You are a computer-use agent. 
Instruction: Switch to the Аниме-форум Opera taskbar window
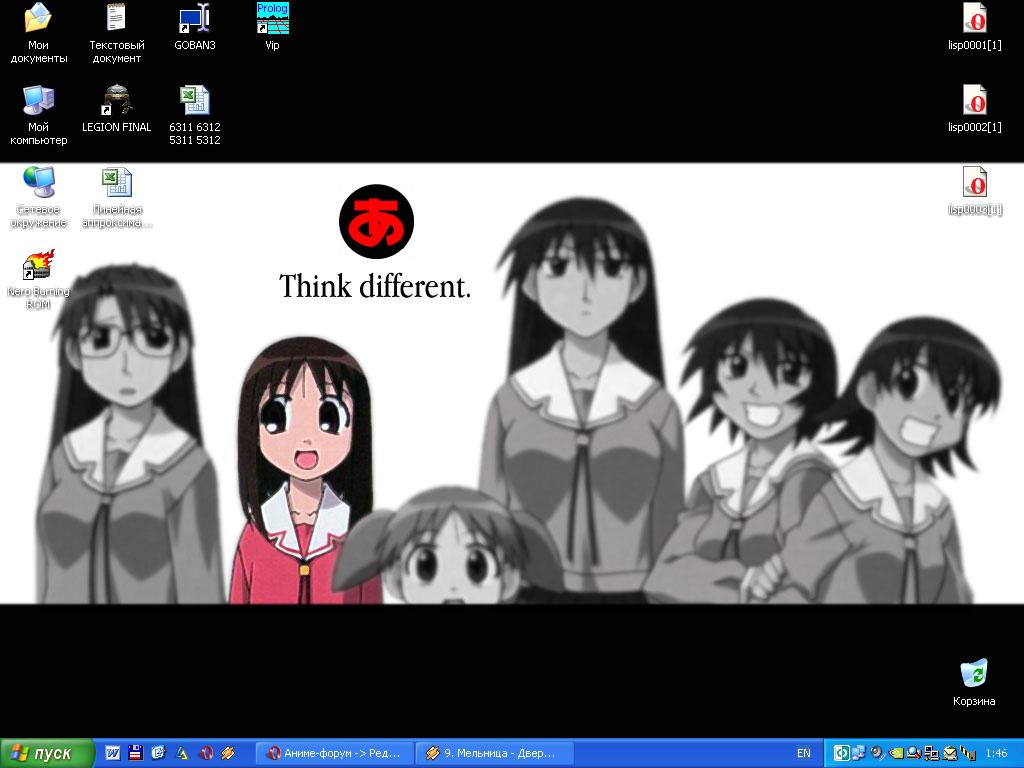pos(334,754)
